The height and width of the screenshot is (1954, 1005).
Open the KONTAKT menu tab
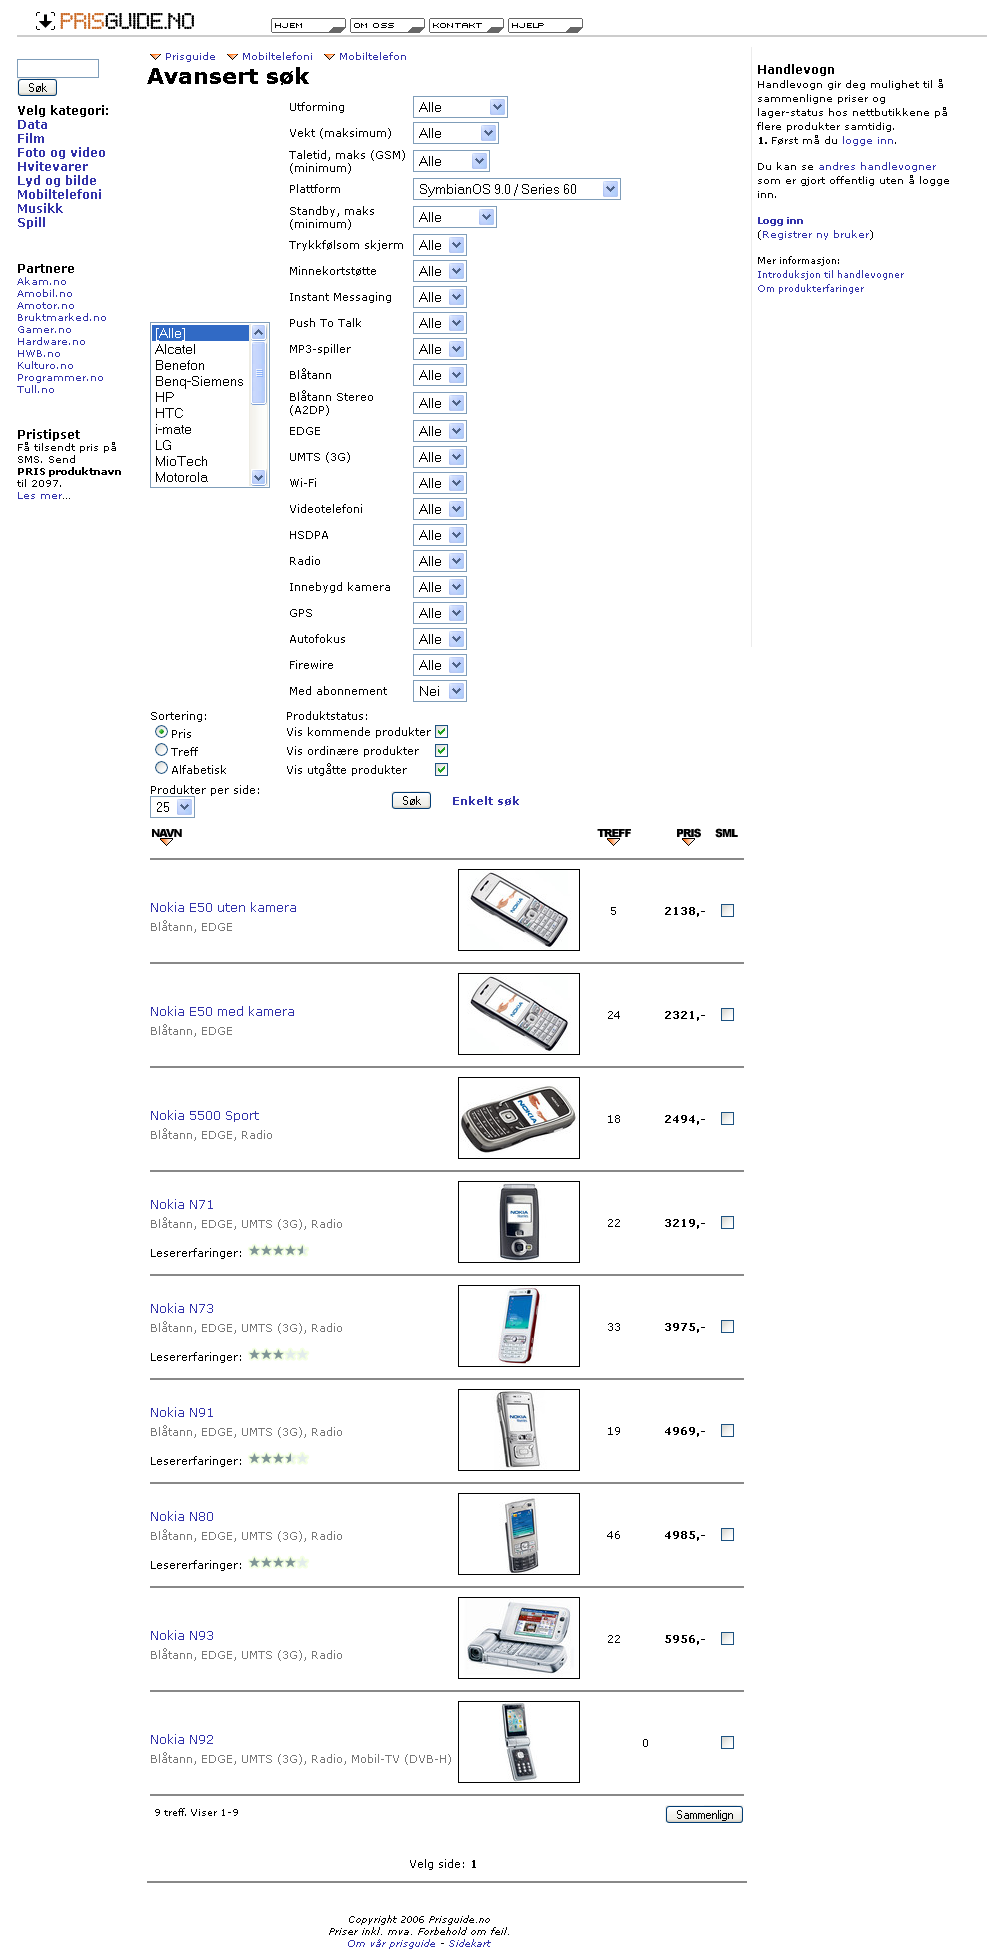tap(466, 25)
